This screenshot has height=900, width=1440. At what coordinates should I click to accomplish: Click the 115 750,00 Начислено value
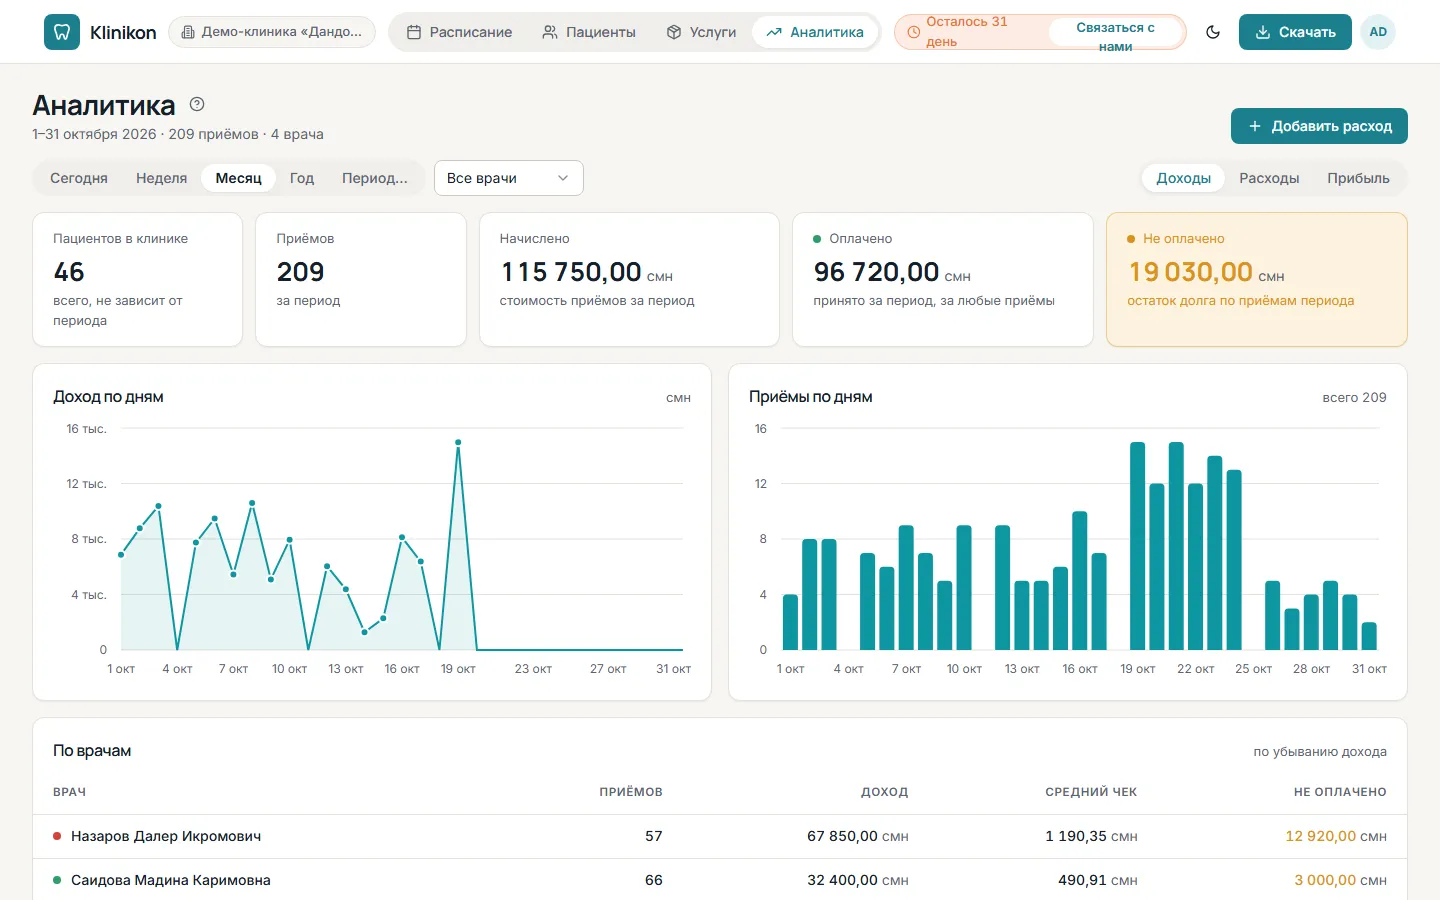[571, 272]
